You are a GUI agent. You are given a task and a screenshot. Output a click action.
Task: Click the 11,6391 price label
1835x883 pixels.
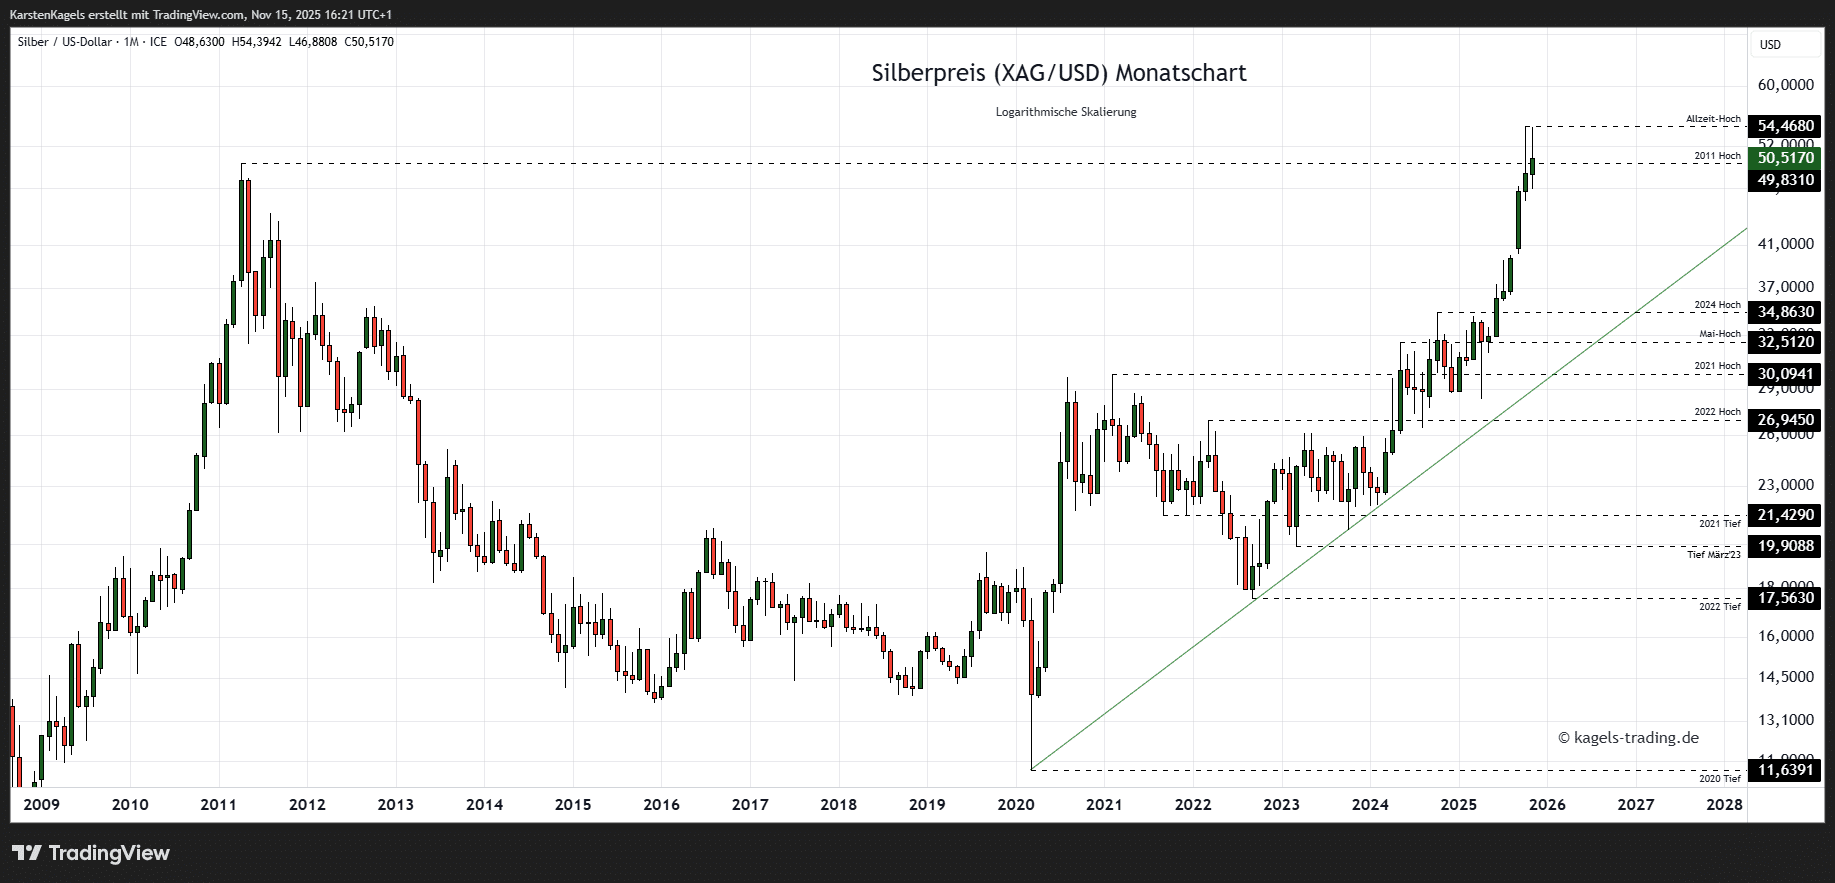coord(1785,769)
